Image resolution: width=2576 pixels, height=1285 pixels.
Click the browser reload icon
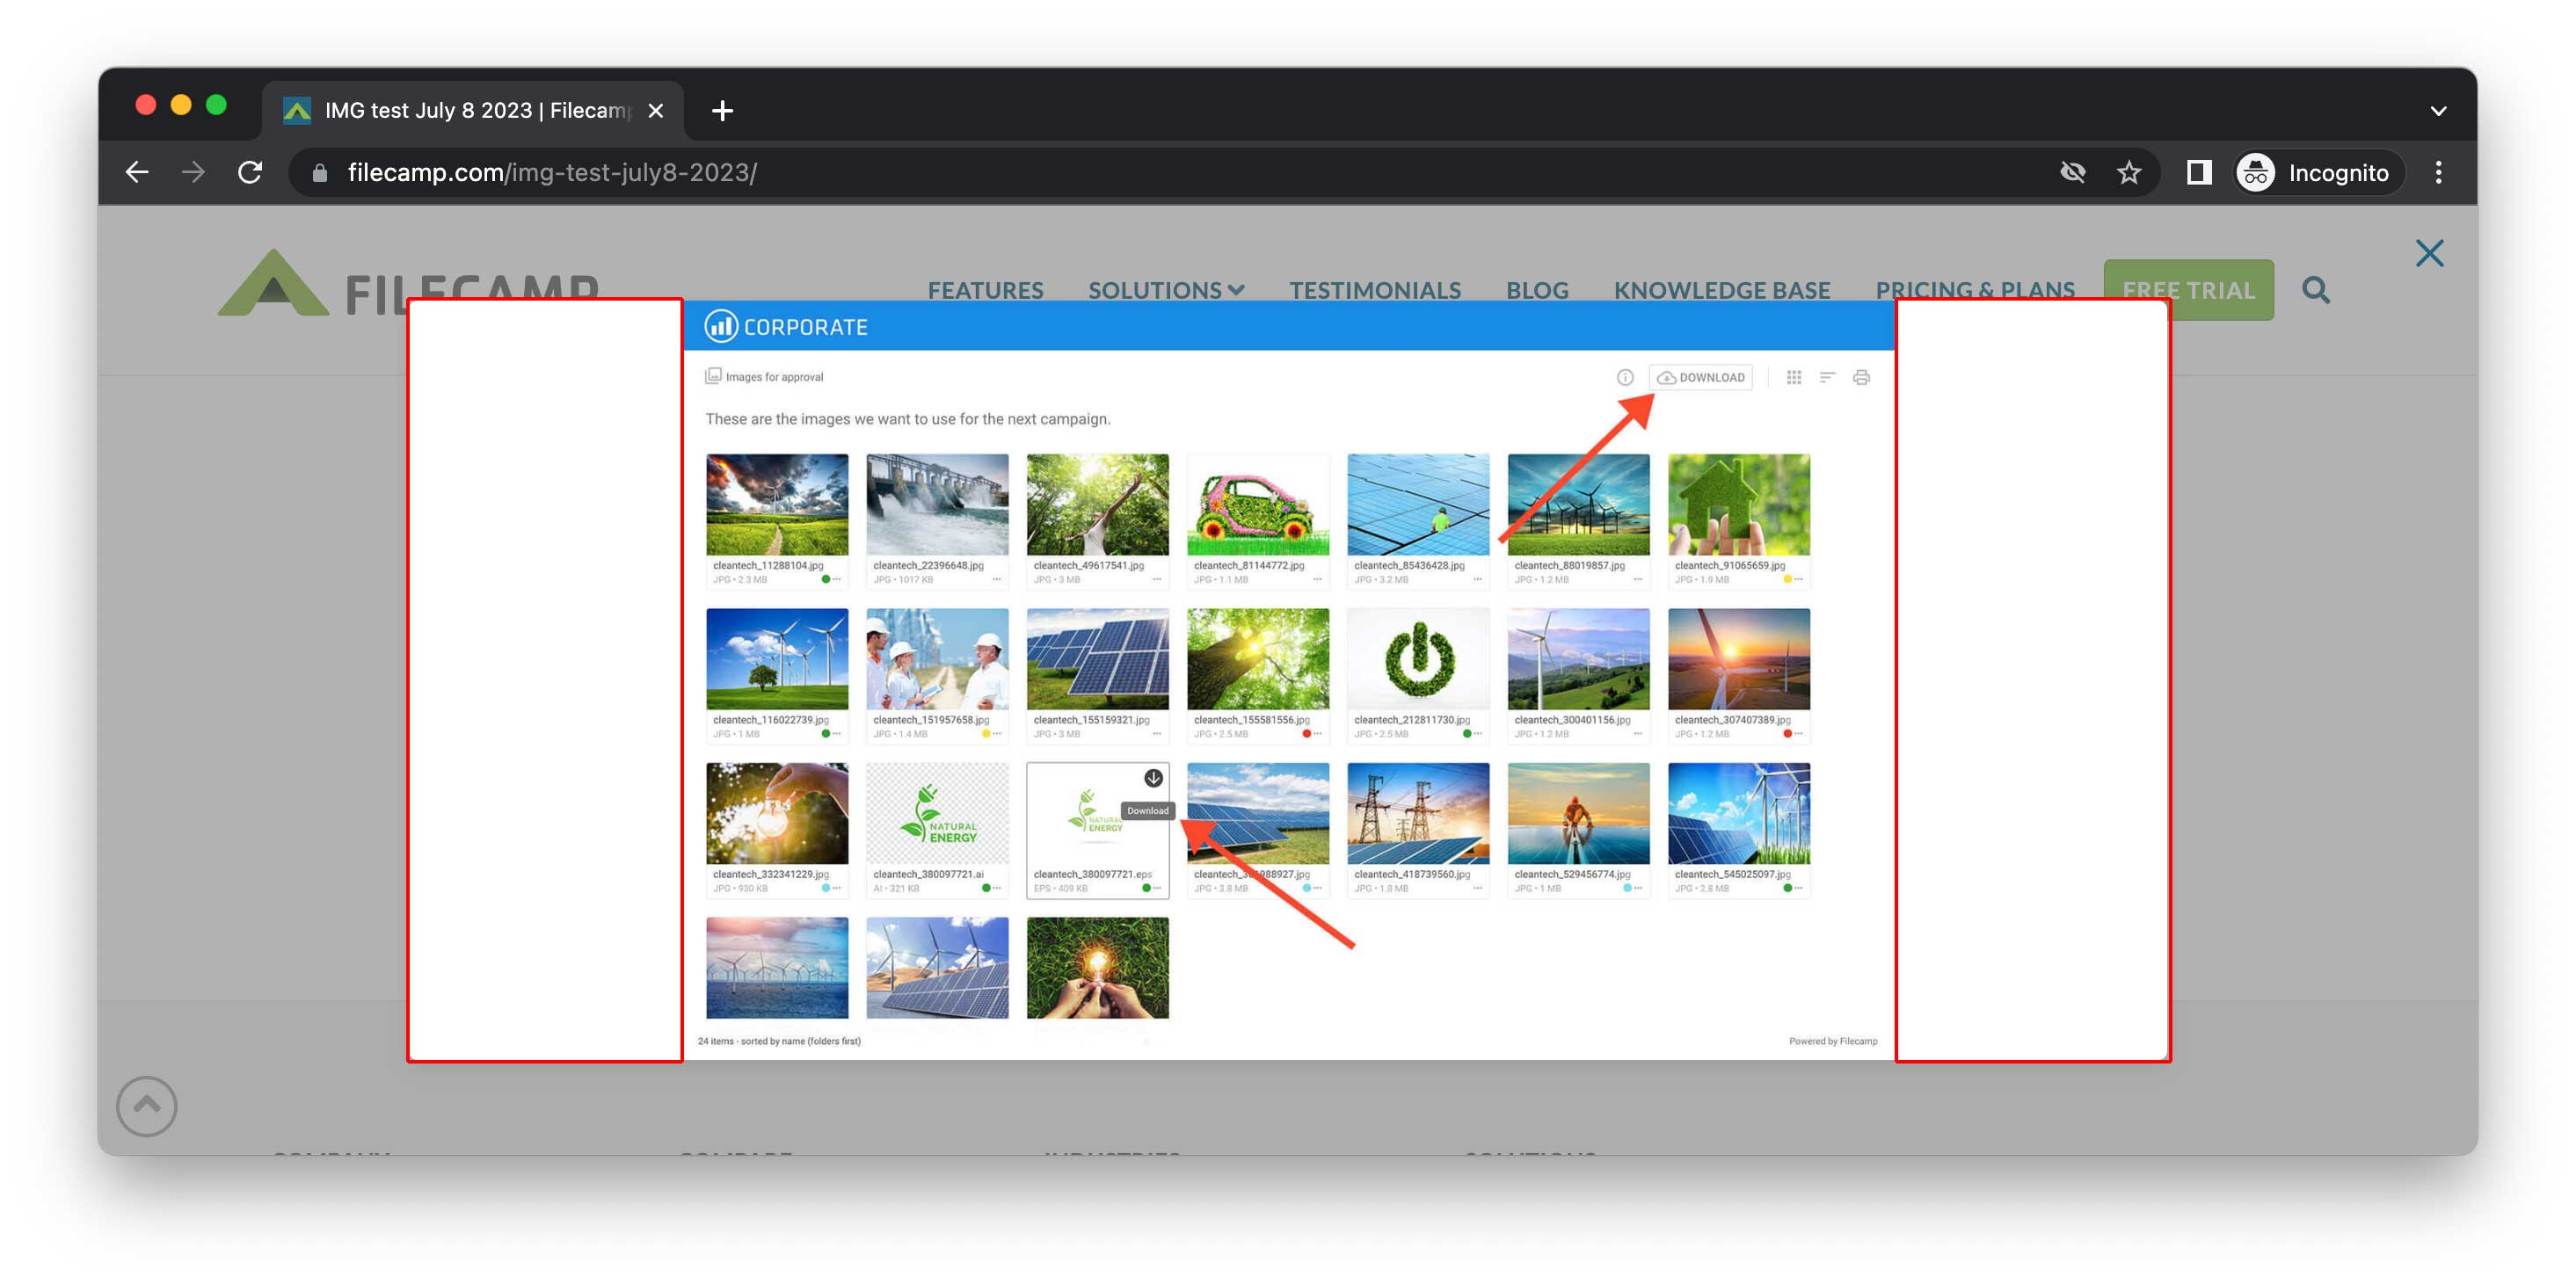pos(250,172)
